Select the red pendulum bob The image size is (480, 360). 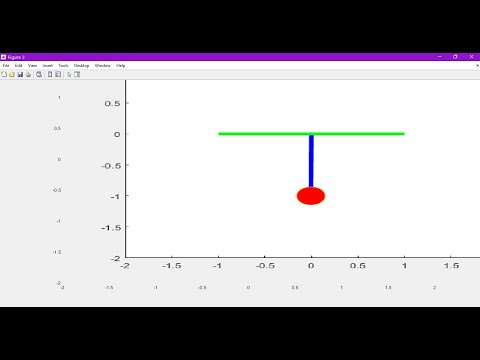[311, 196]
